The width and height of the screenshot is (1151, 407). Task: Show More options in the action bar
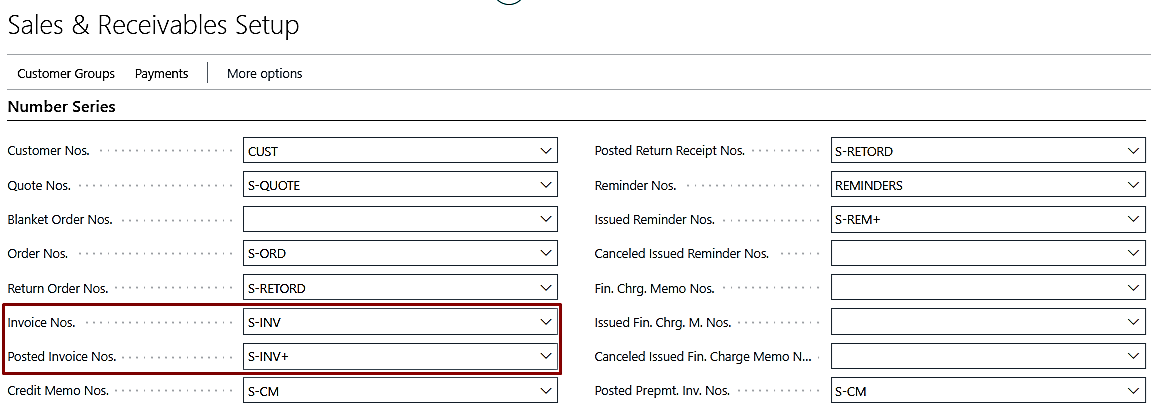(x=264, y=73)
